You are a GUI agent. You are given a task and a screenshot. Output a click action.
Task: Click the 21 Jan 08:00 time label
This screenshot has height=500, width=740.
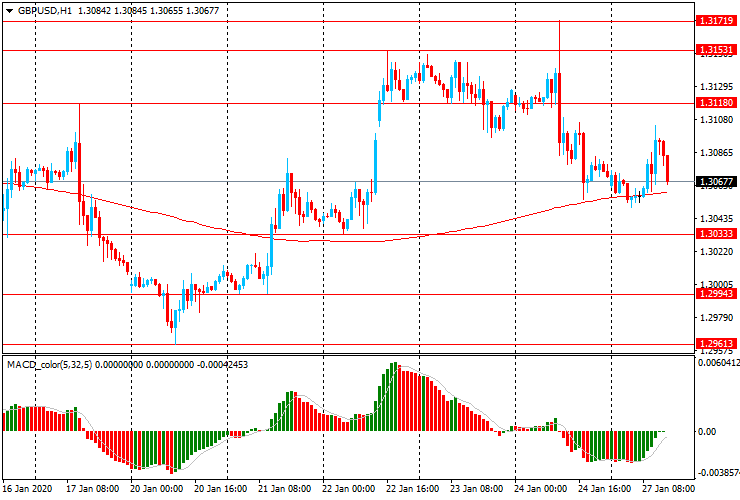coord(285,488)
